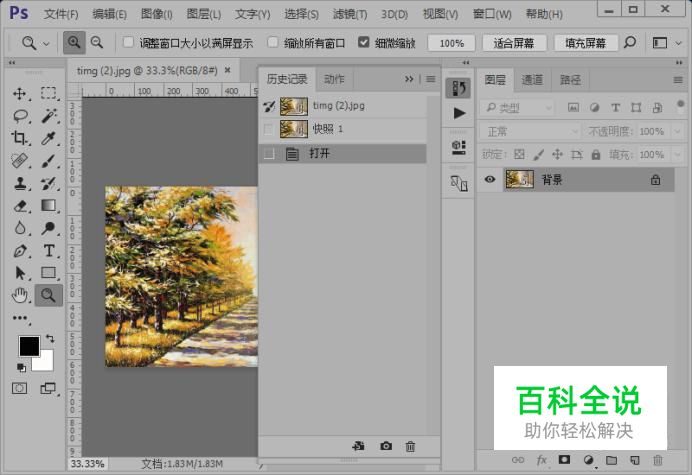
Task: Select the Gradient tool
Action: (48, 206)
